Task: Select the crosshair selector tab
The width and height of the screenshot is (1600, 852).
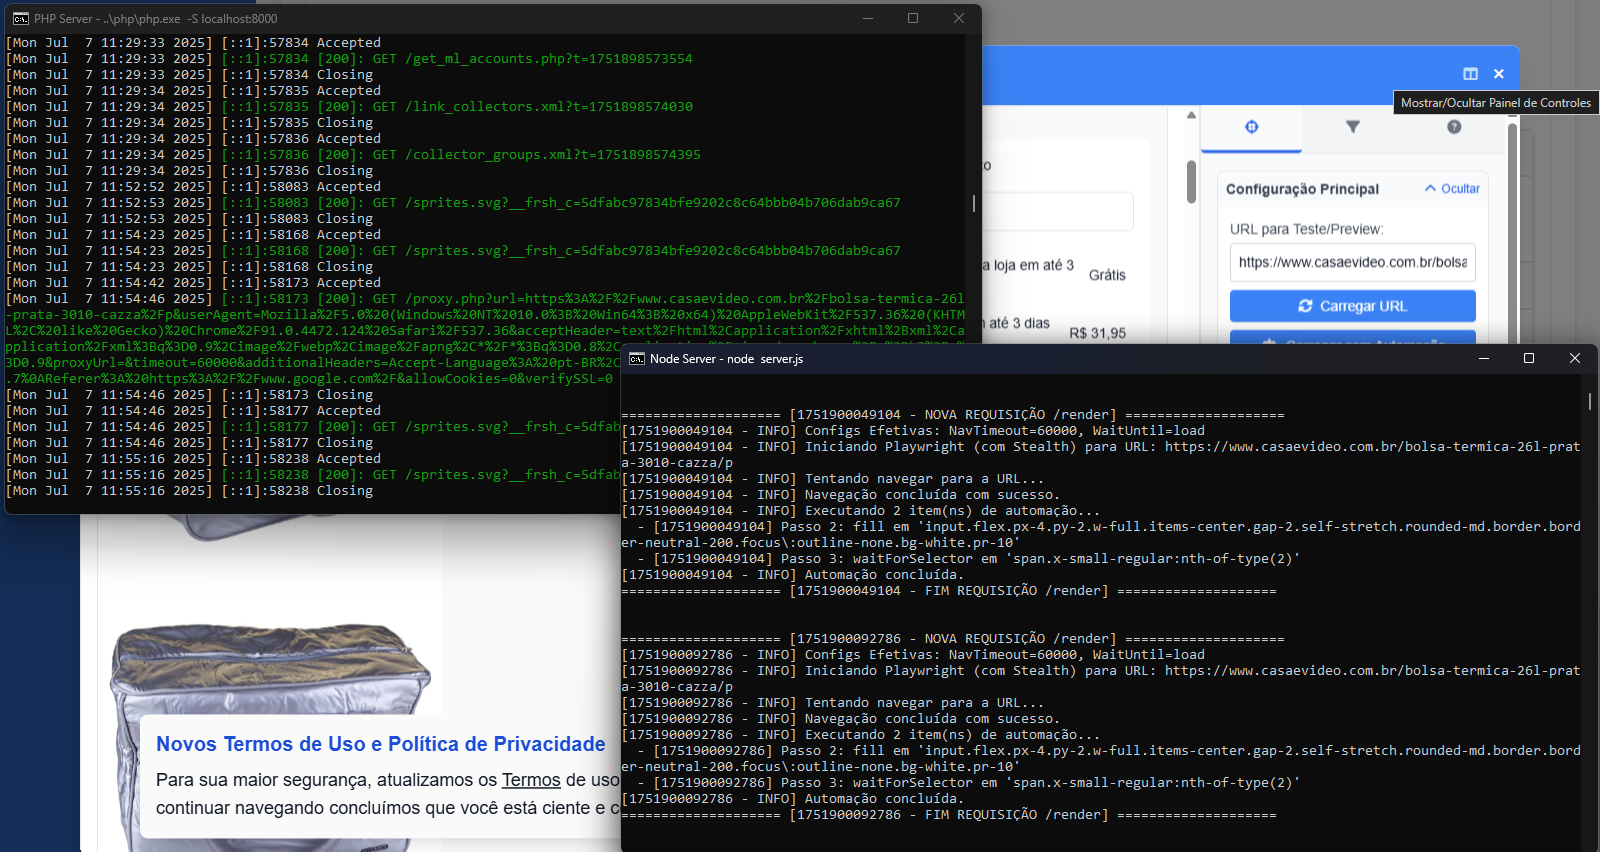Action: coord(1251,127)
